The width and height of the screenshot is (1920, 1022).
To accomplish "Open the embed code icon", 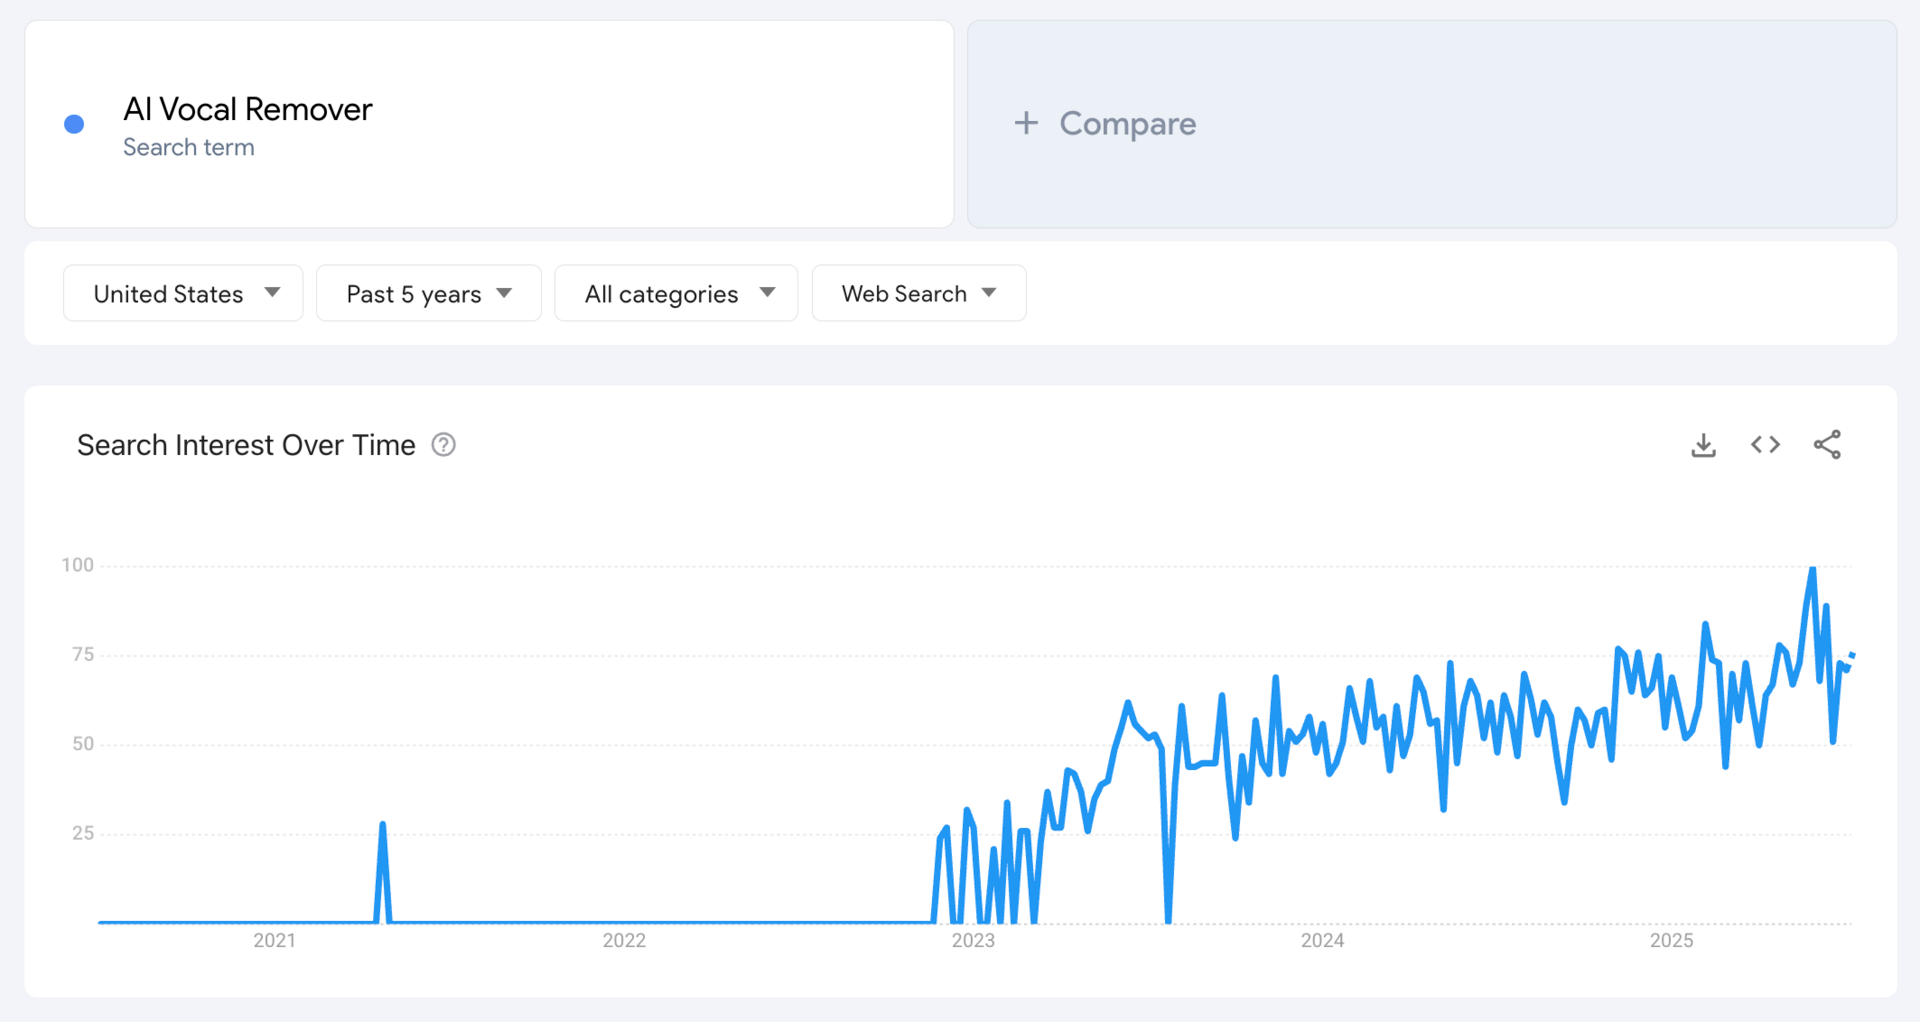I will [x=1765, y=444].
